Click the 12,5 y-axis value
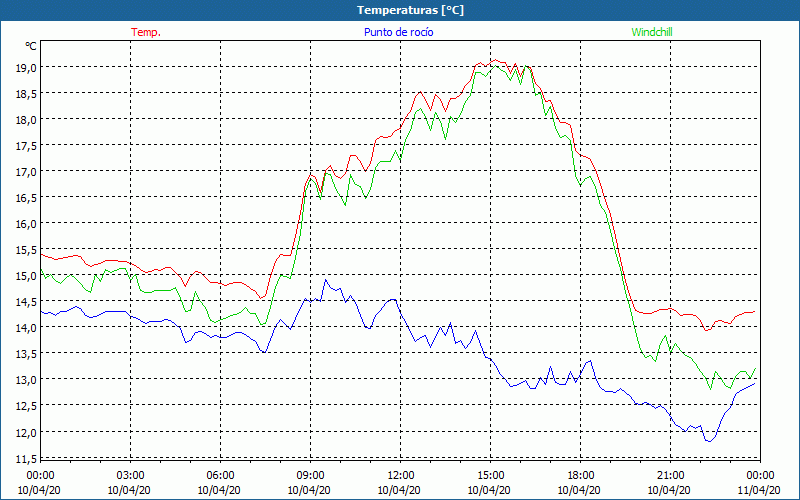Screen dimensions: 800x500 [x=26, y=406]
